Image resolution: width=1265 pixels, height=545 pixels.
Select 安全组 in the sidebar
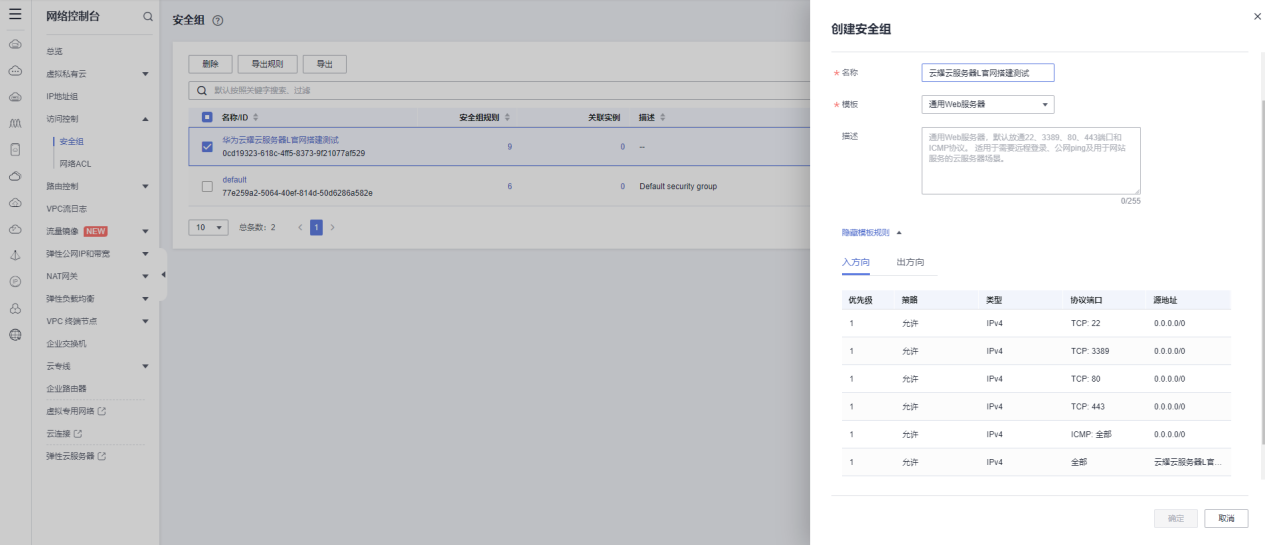[71, 141]
